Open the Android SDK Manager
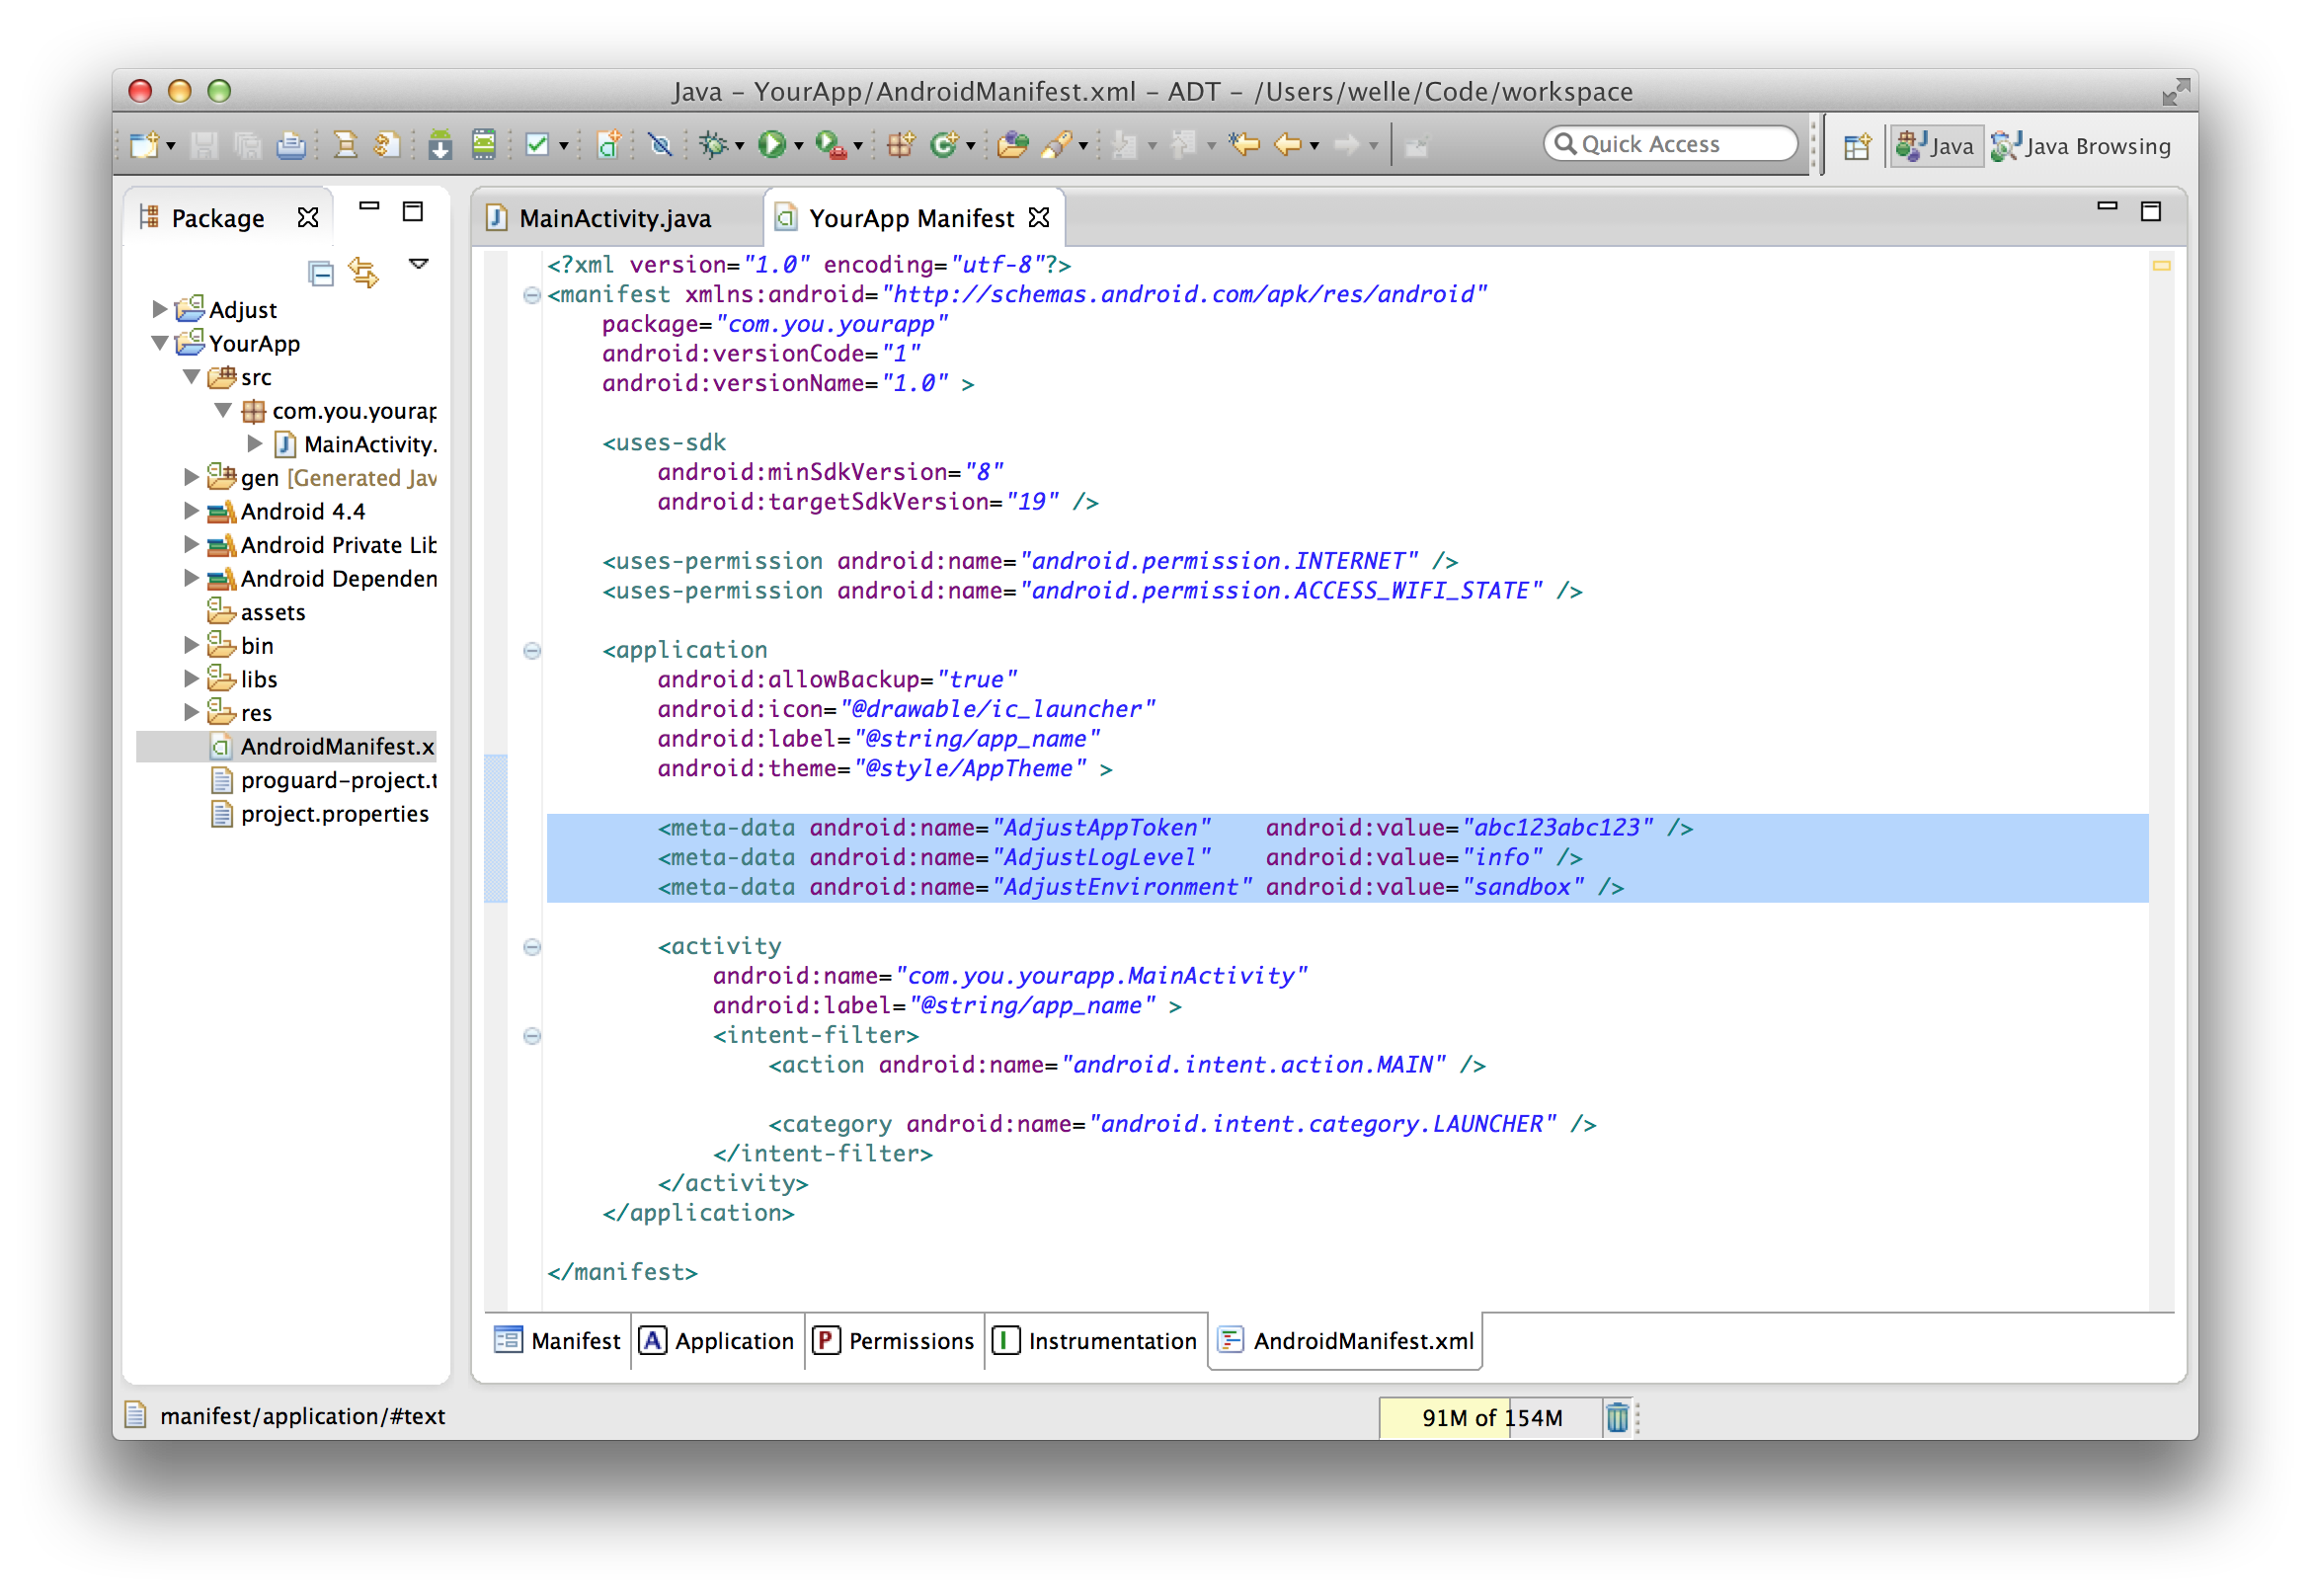2311x1596 pixels. (x=440, y=145)
